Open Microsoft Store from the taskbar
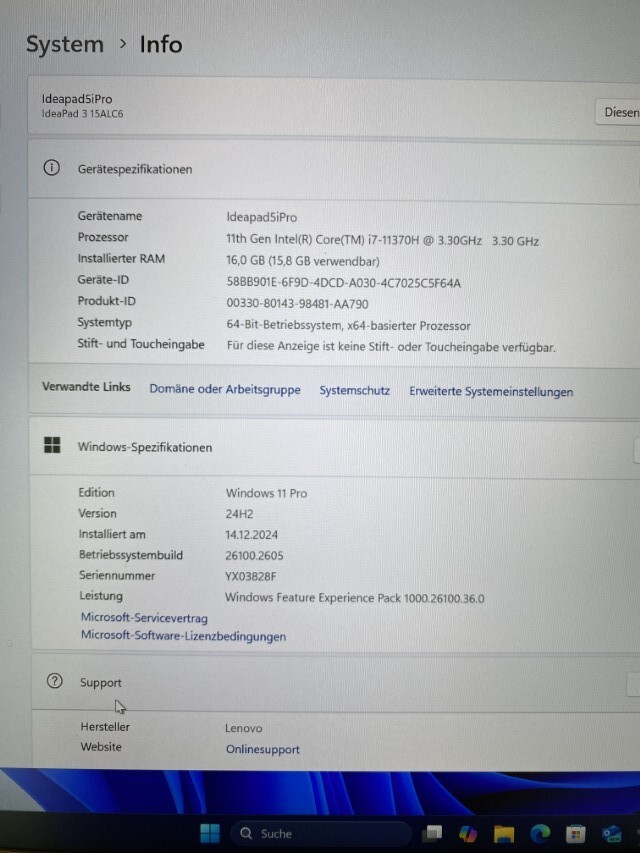 tap(575, 834)
